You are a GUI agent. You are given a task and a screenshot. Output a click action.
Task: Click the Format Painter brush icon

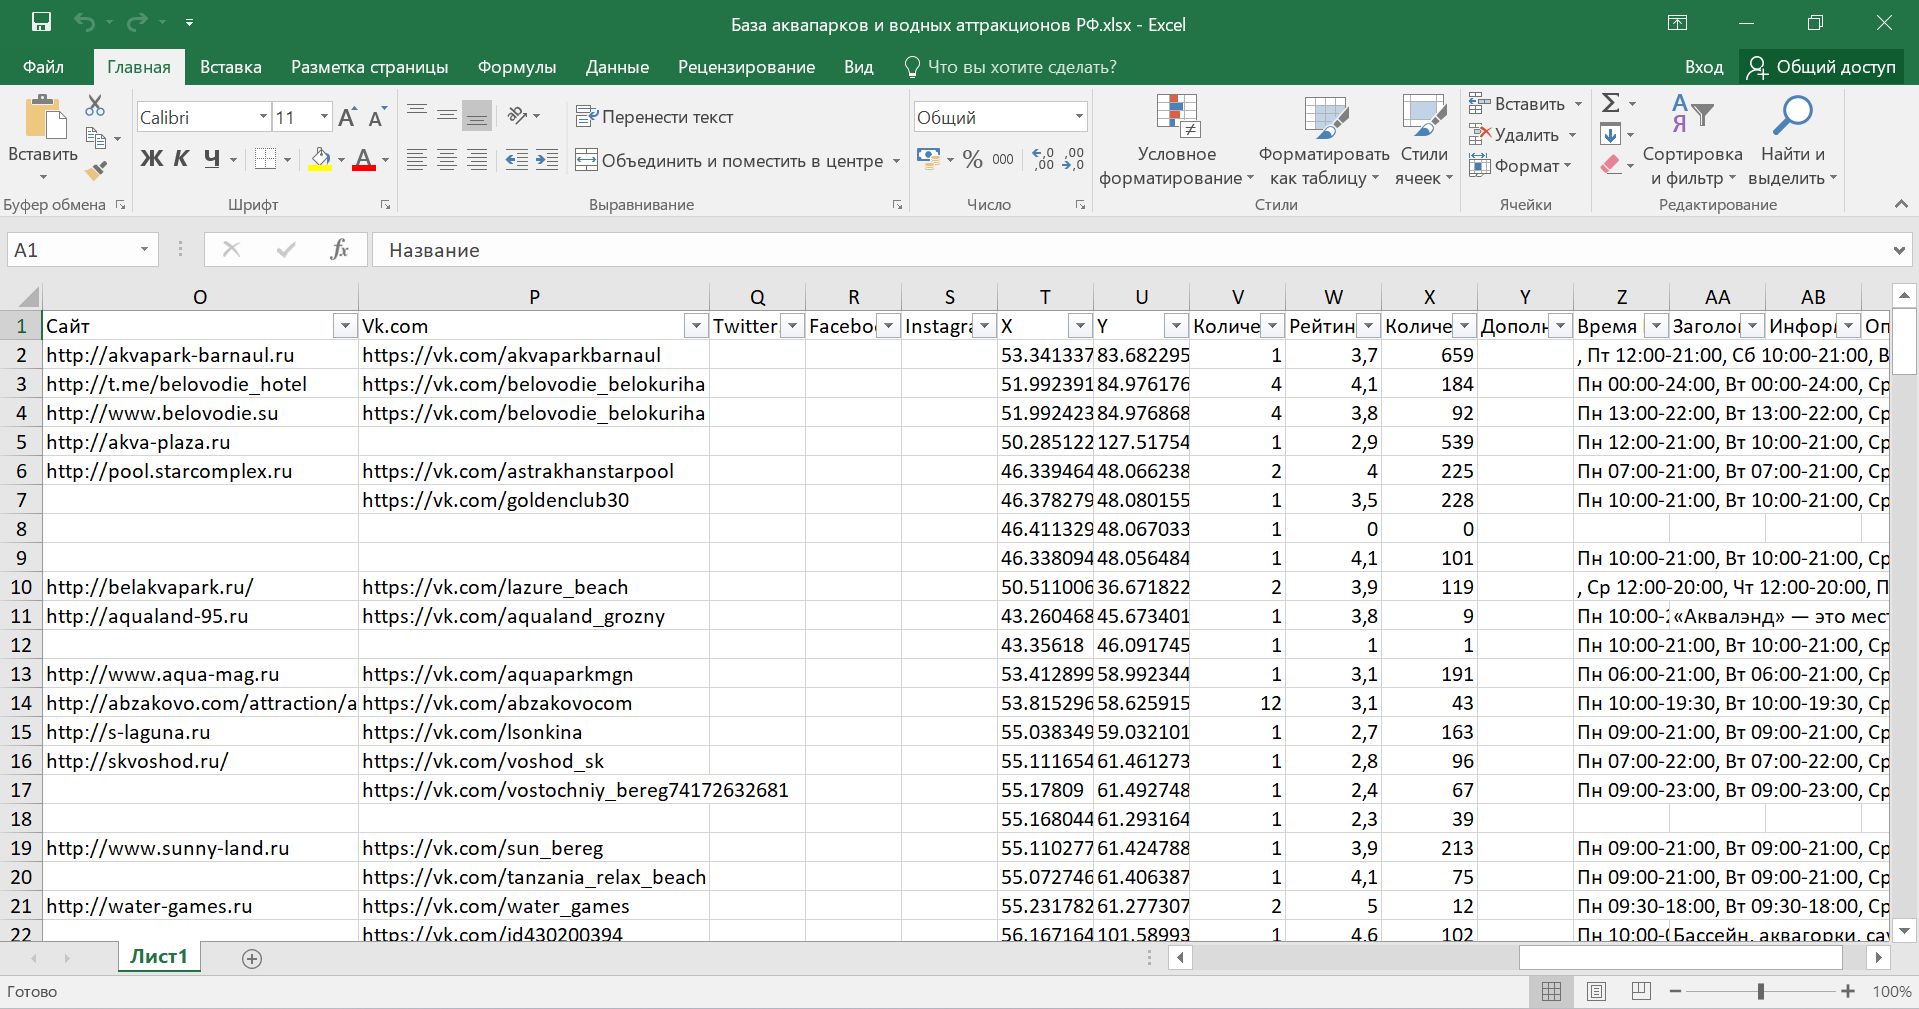click(x=96, y=171)
